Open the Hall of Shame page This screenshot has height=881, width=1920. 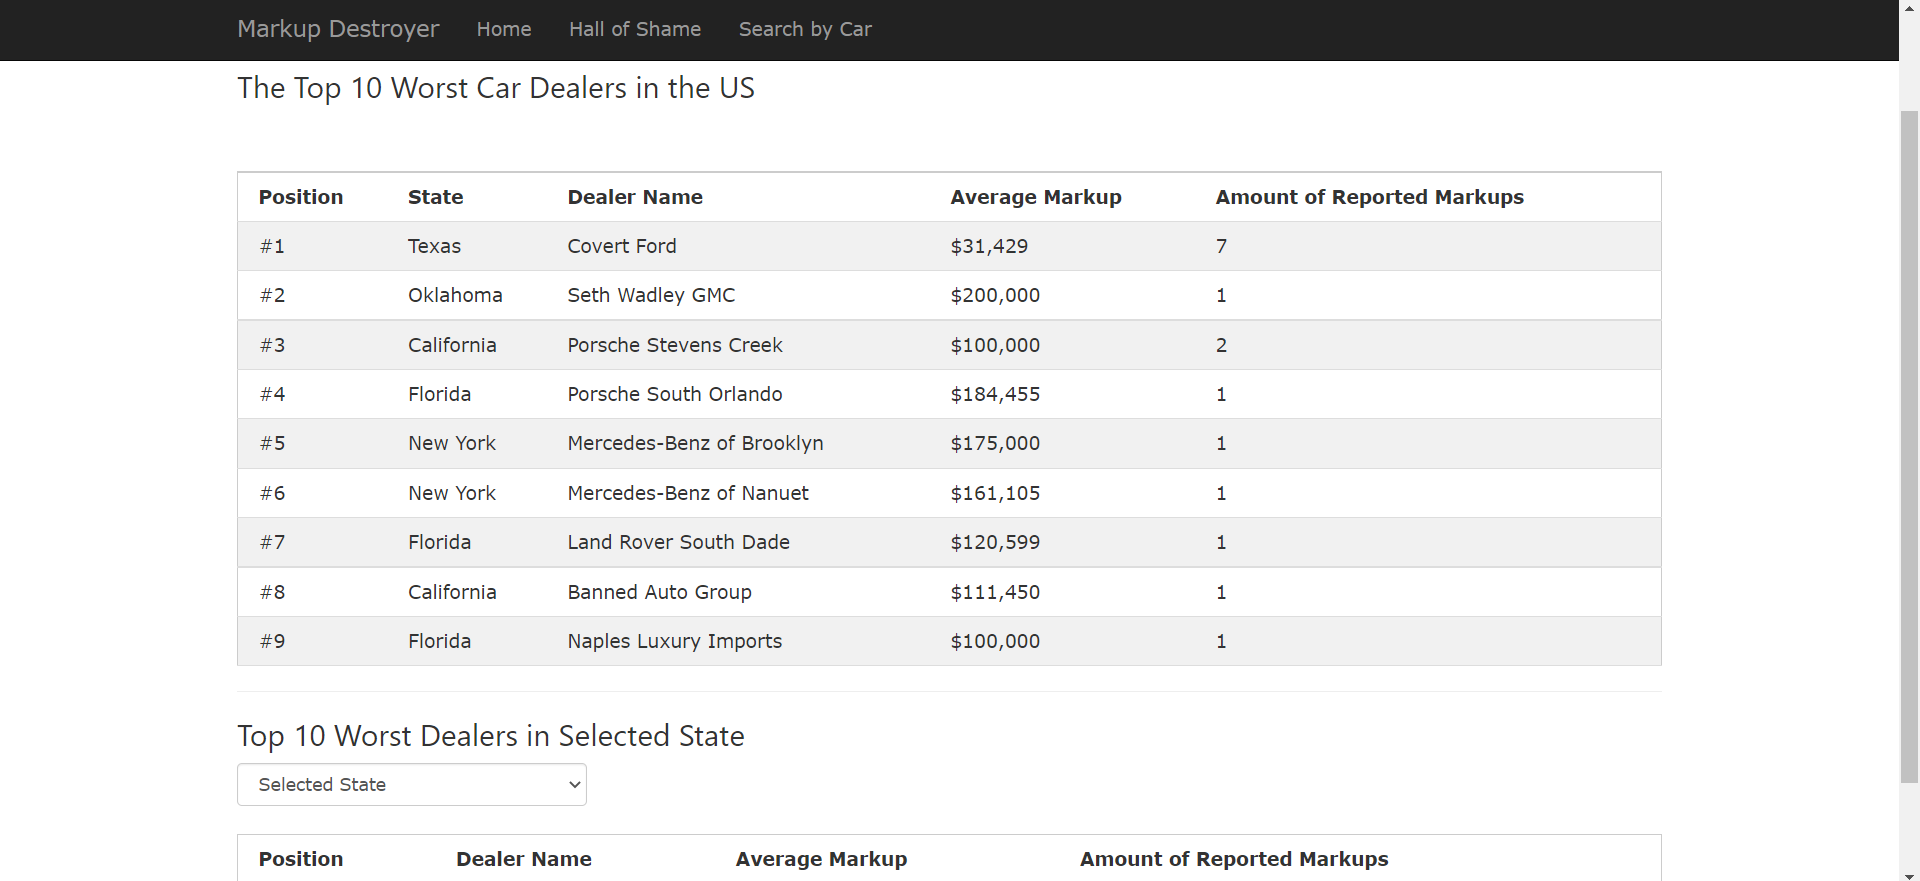tap(635, 30)
